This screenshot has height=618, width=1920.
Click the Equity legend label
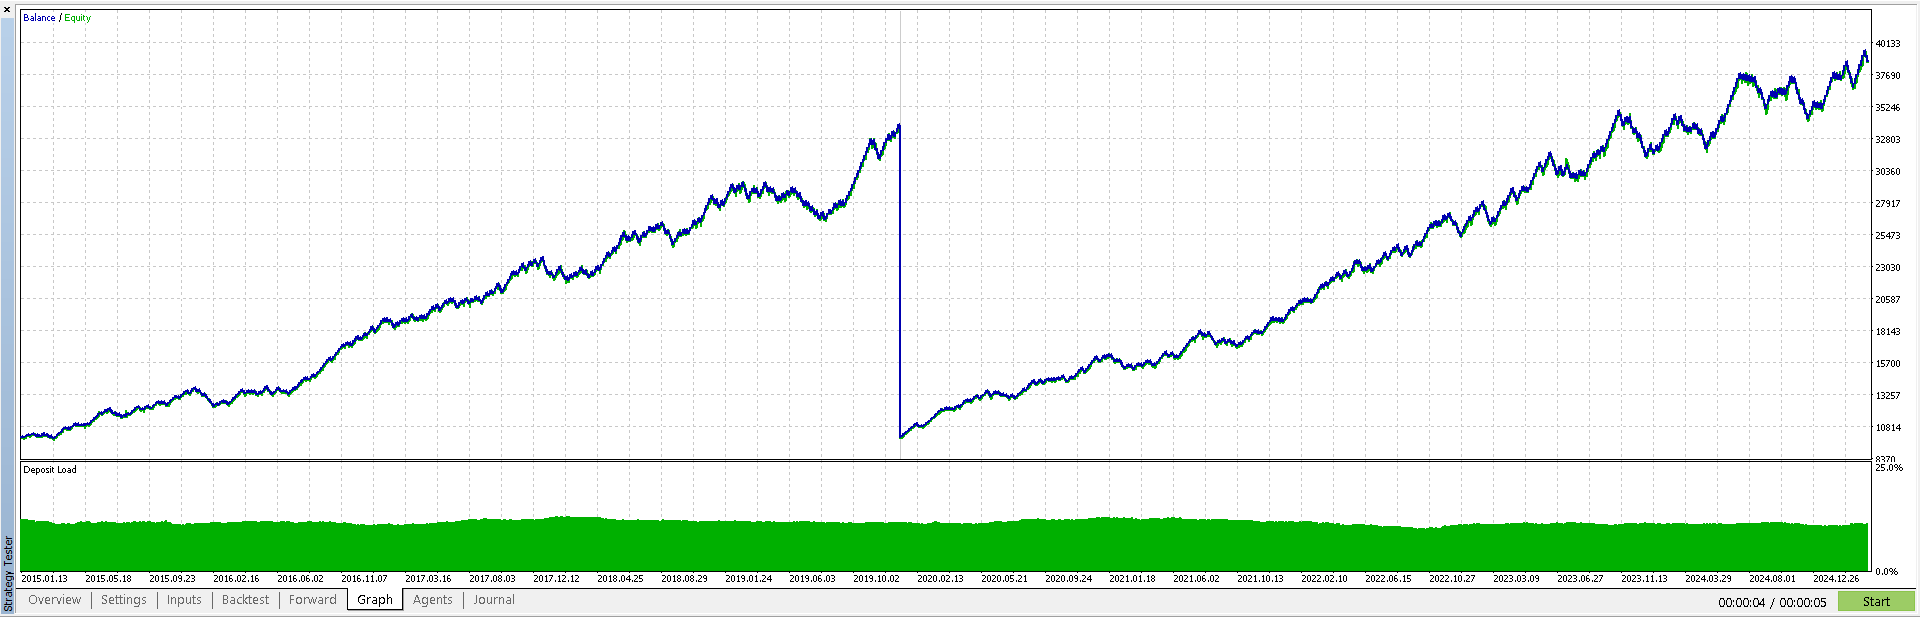(x=78, y=18)
